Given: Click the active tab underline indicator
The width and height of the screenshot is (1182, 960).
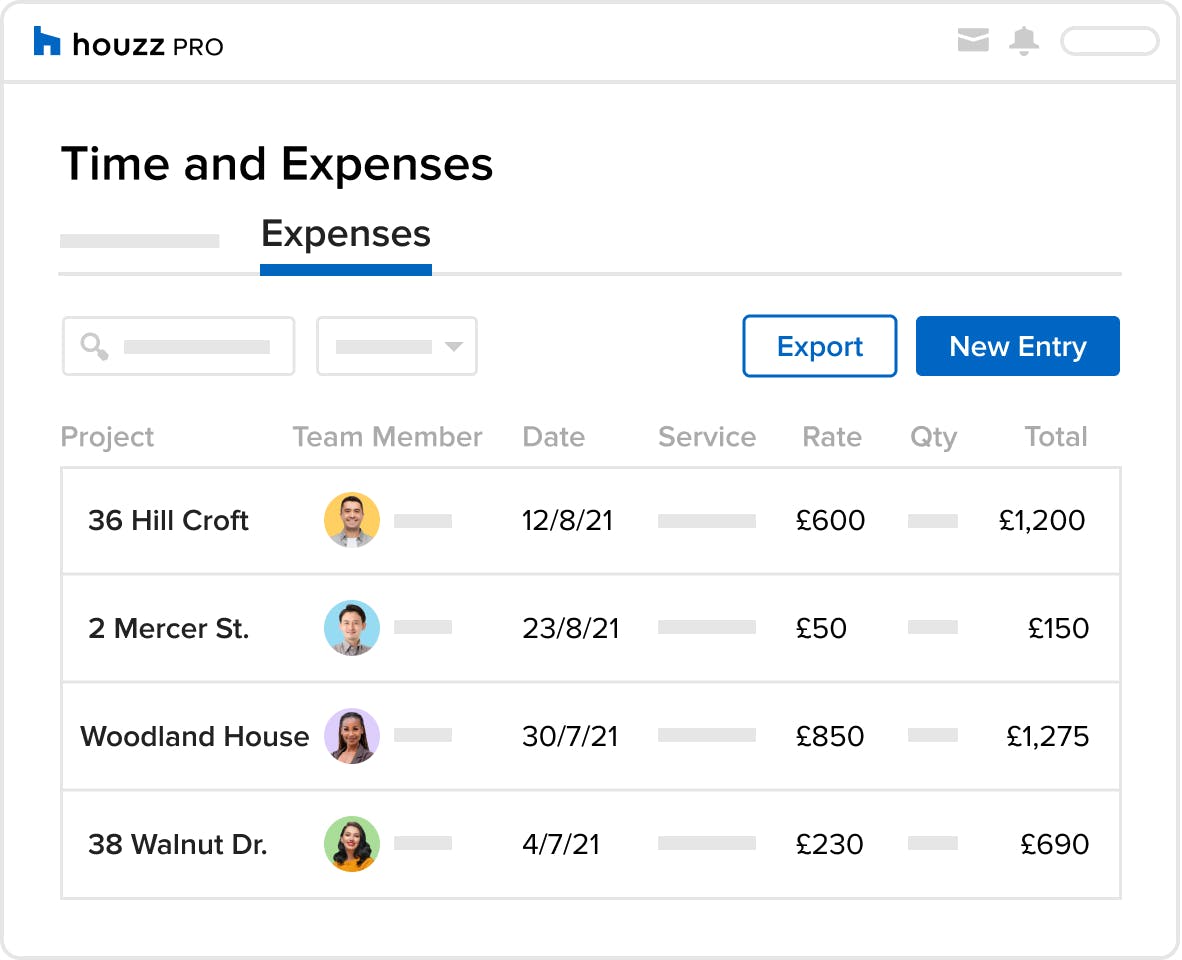Looking at the screenshot, I should click(x=345, y=268).
